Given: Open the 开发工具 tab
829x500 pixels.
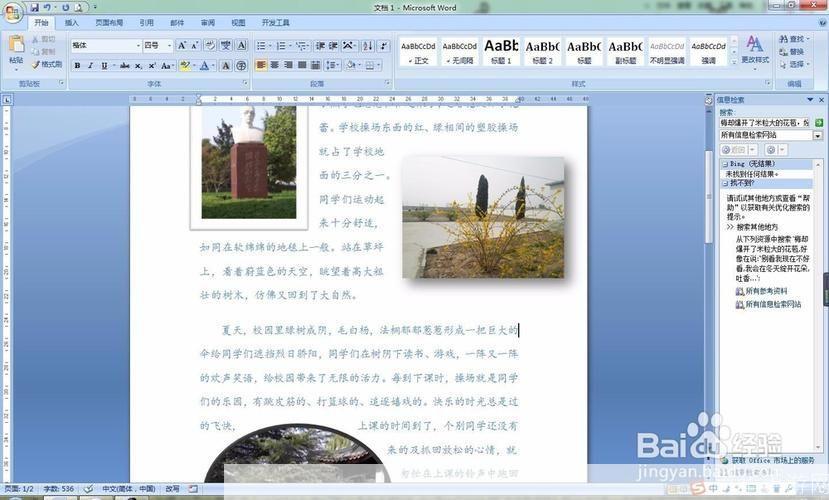Looking at the screenshot, I should coord(275,23).
